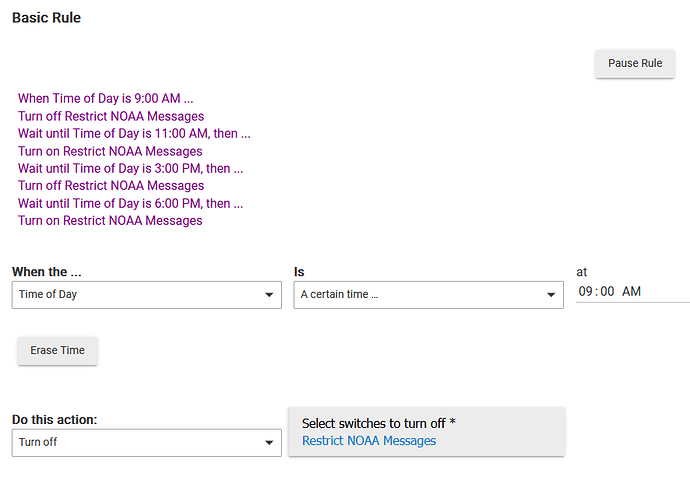Open the 'Turn off' action dropdown
The height and width of the screenshot is (484, 690).
point(146,442)
